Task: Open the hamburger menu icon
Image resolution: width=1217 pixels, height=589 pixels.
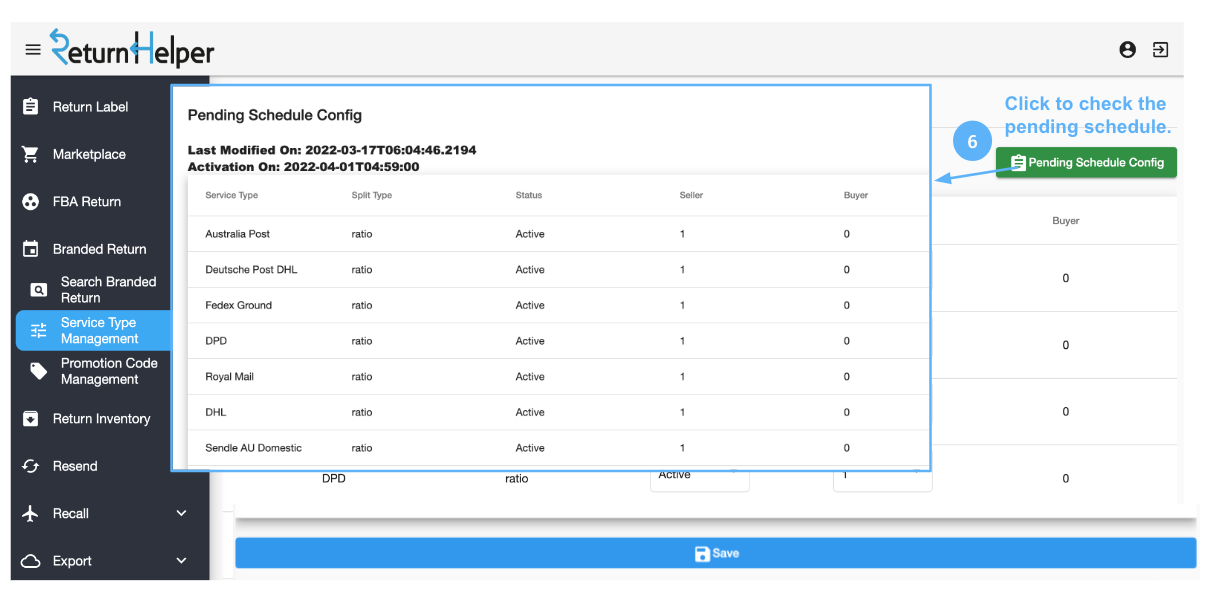Action: coord(33,49)
